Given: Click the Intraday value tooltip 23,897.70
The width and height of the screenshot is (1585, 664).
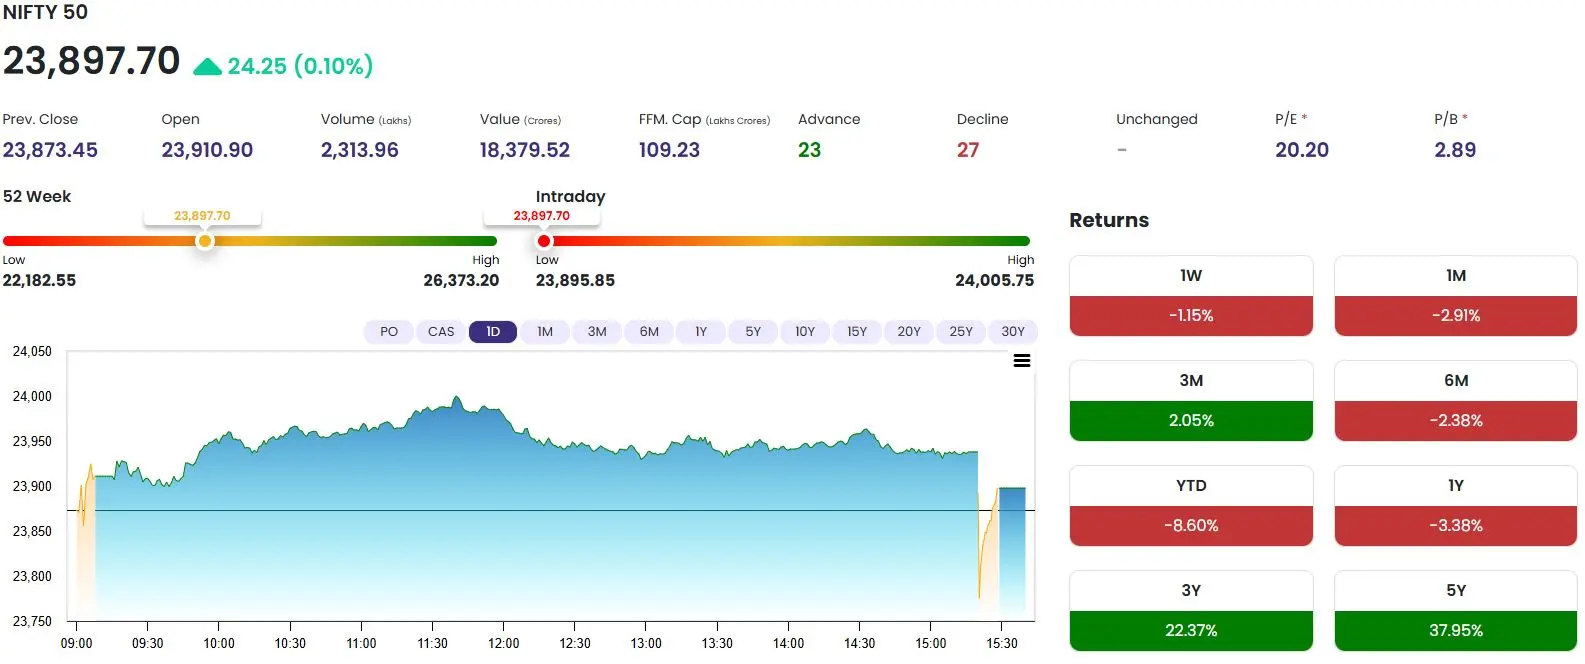Looking at the screenshot, I should click(x=541, y=216).
